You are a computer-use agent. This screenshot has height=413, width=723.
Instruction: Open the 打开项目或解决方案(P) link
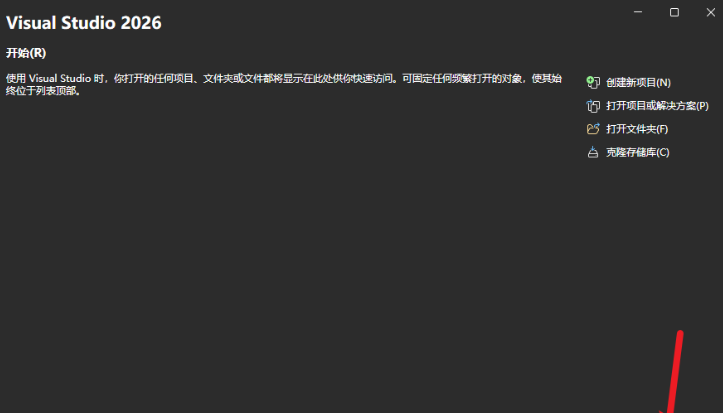tap(657, 106)
